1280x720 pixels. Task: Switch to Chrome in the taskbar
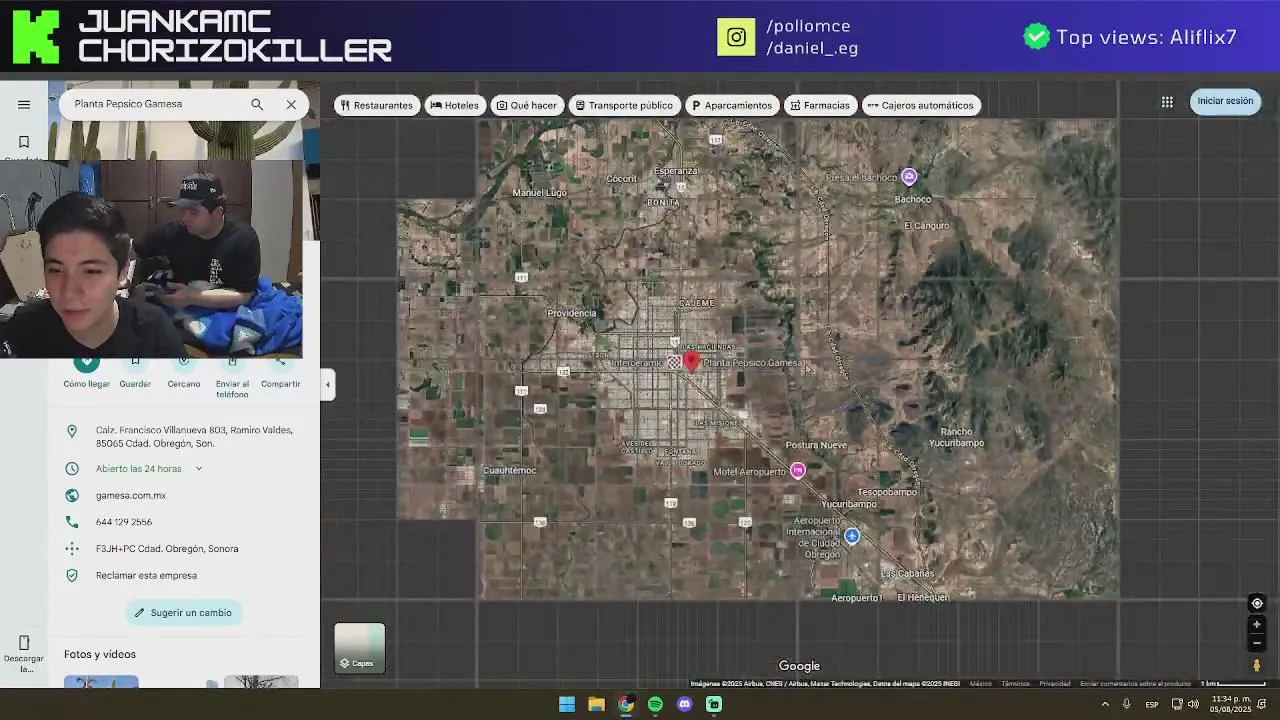coord(626,704)
